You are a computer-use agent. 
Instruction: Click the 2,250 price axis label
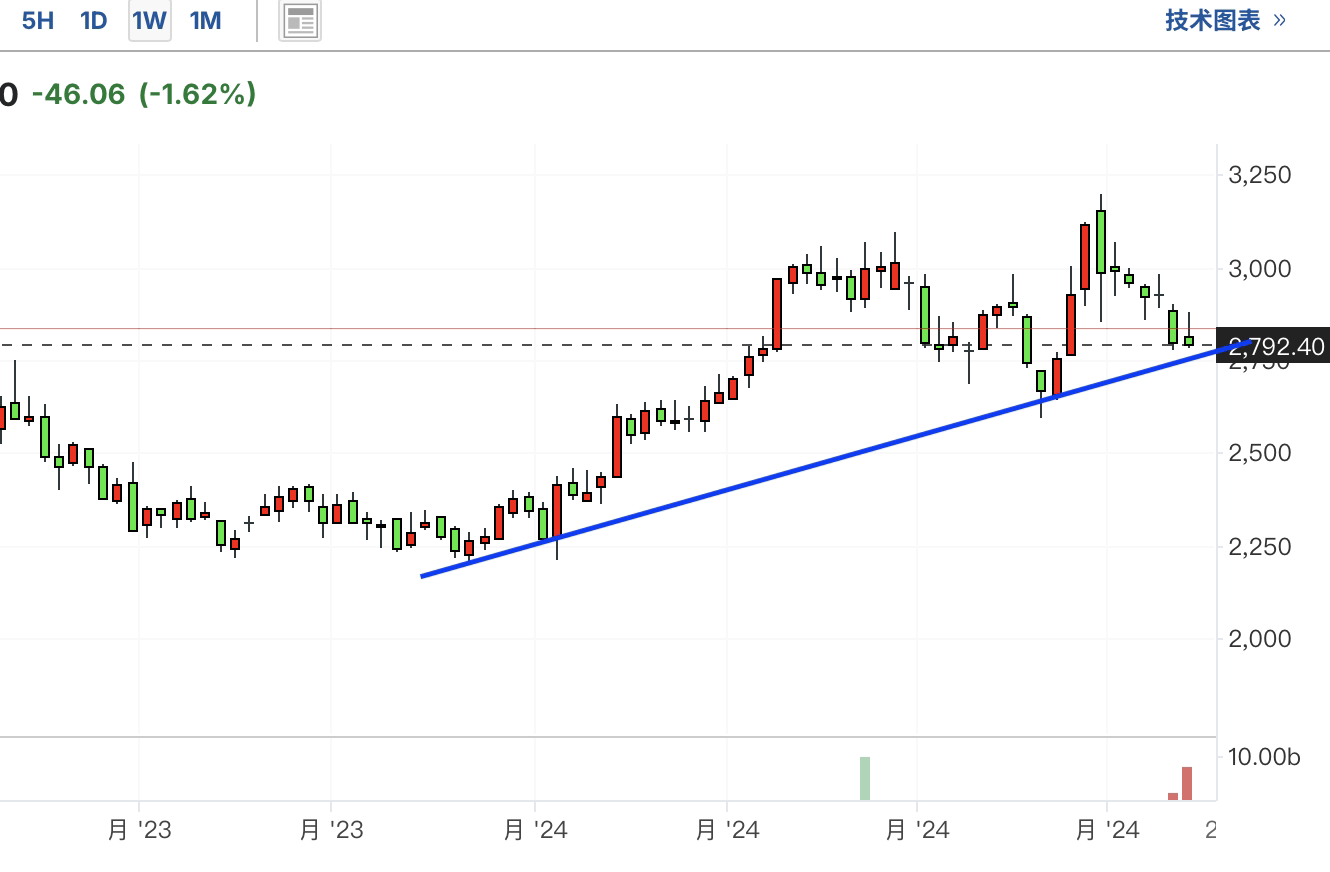[1259, 547]
